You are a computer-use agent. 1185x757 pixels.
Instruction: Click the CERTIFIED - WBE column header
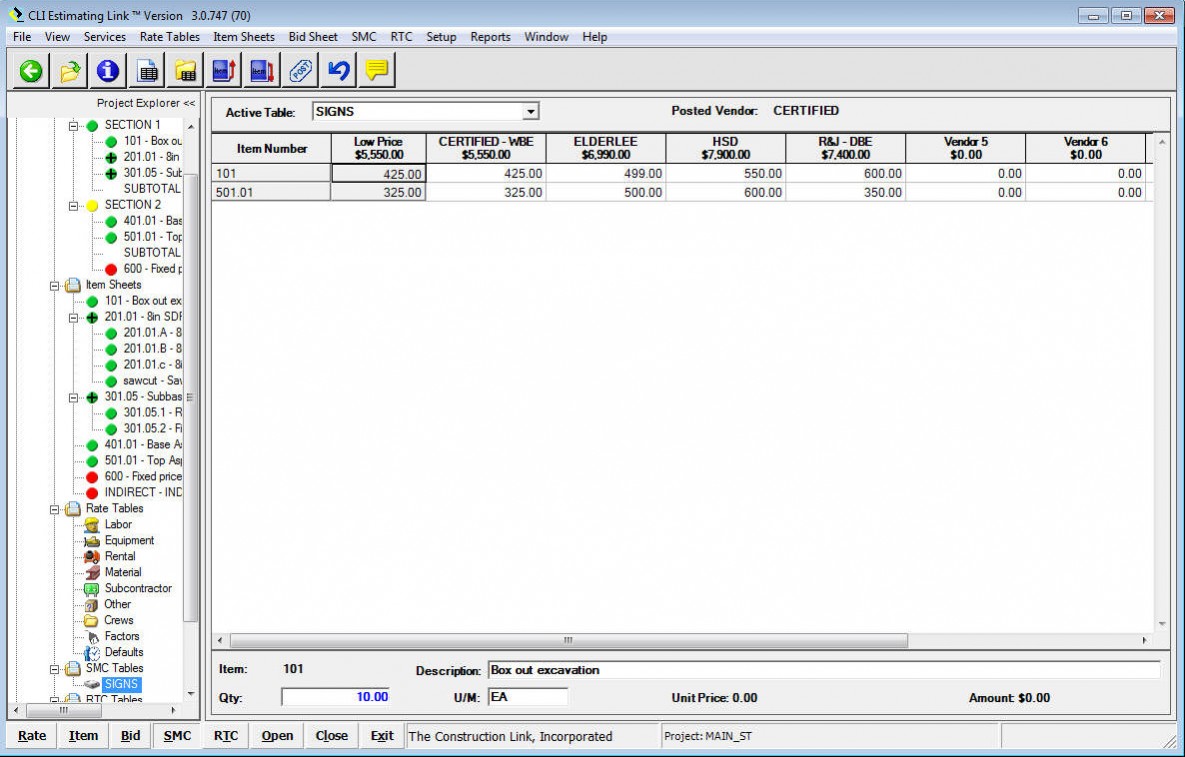pos(486,148)
